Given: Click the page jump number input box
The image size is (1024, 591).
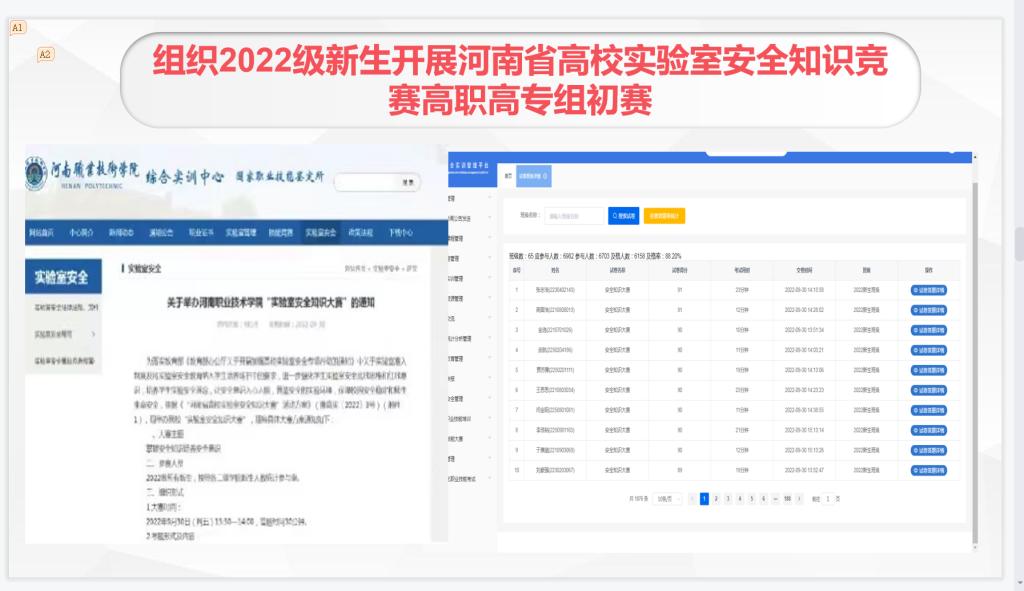Looking at the screenshot, I should point(826,498).
